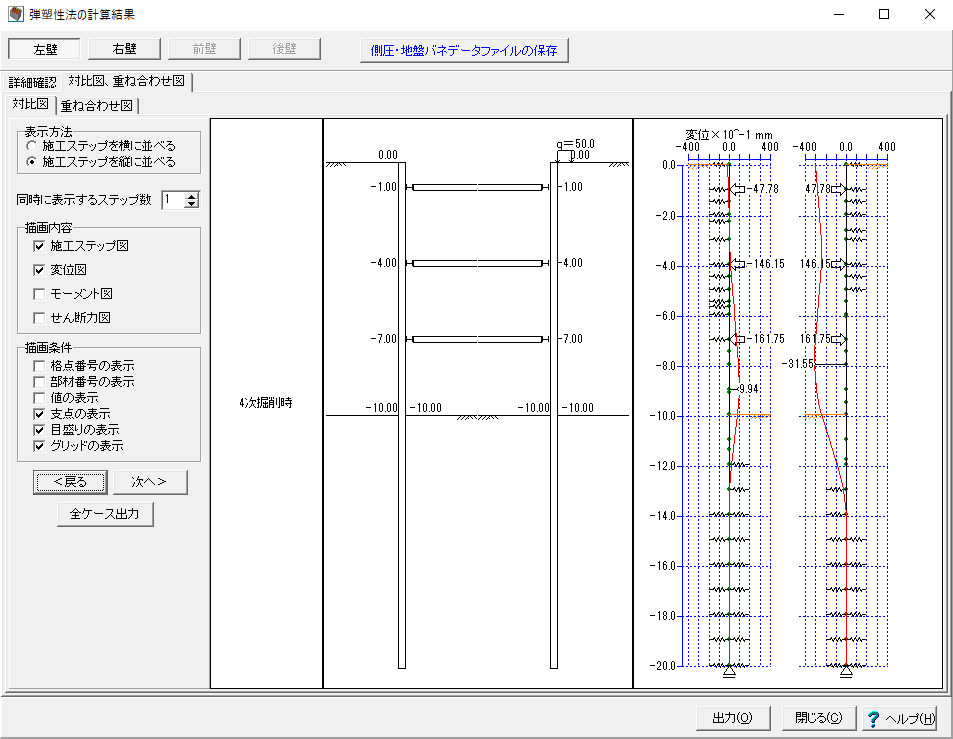The image size is (953, 739).
Task: Click the app icon in the title bar
Action: [15, 15]
